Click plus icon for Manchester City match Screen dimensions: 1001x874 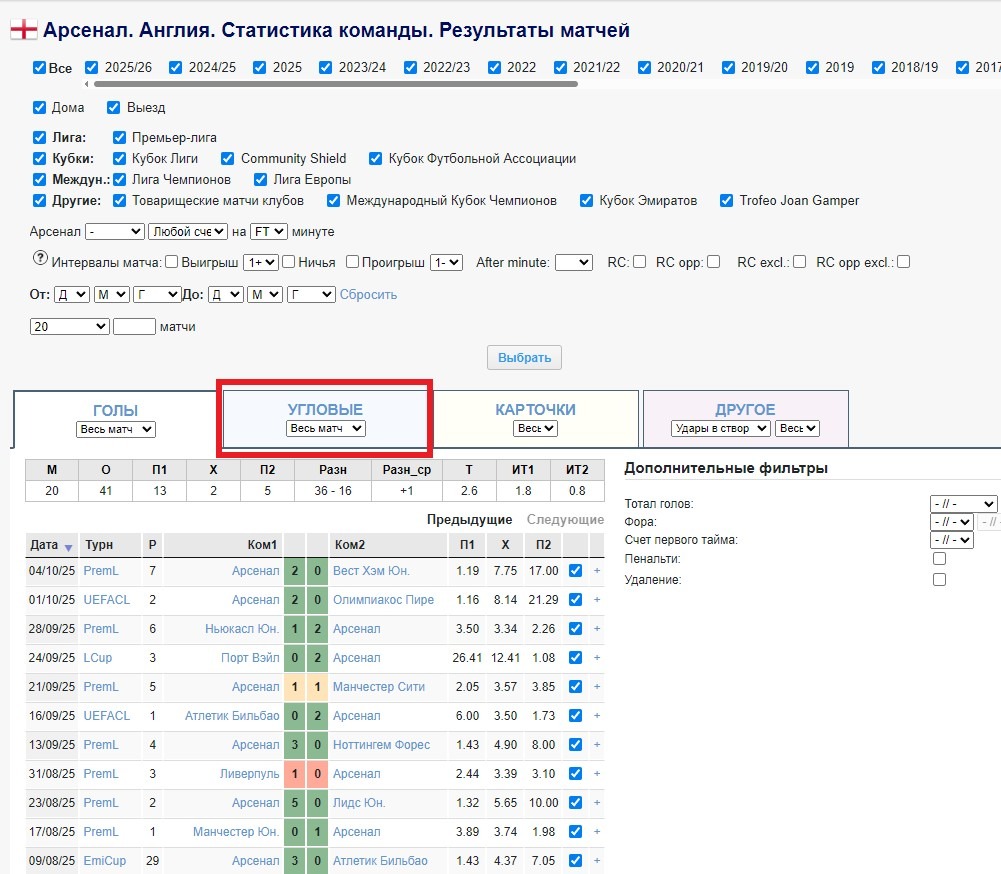pyautogui.click(x=597, y=687)
